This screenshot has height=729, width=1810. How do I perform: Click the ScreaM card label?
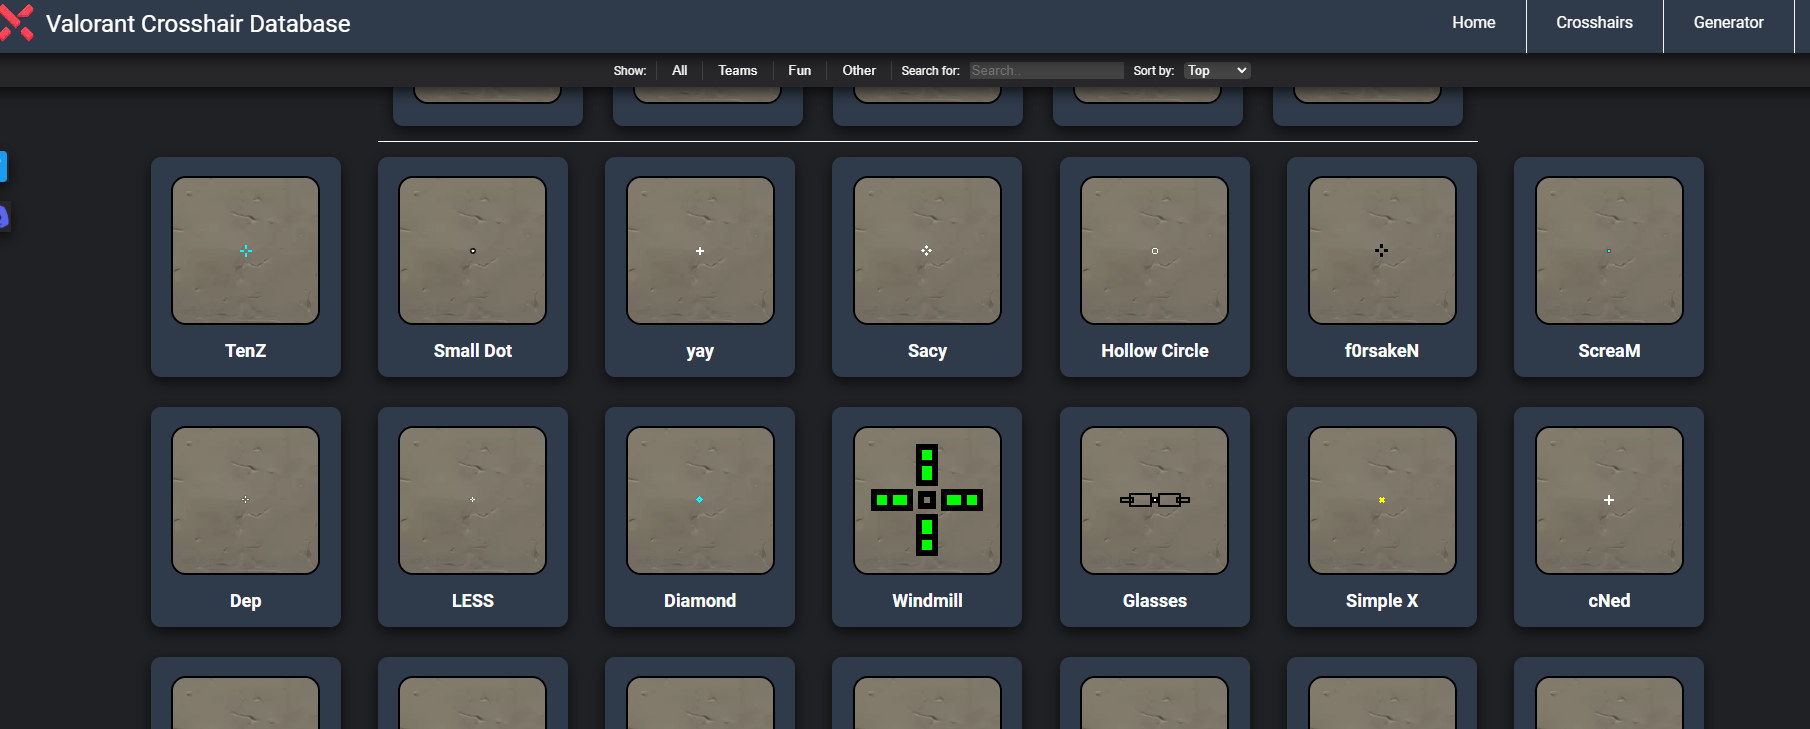[x=1609, y=351]
